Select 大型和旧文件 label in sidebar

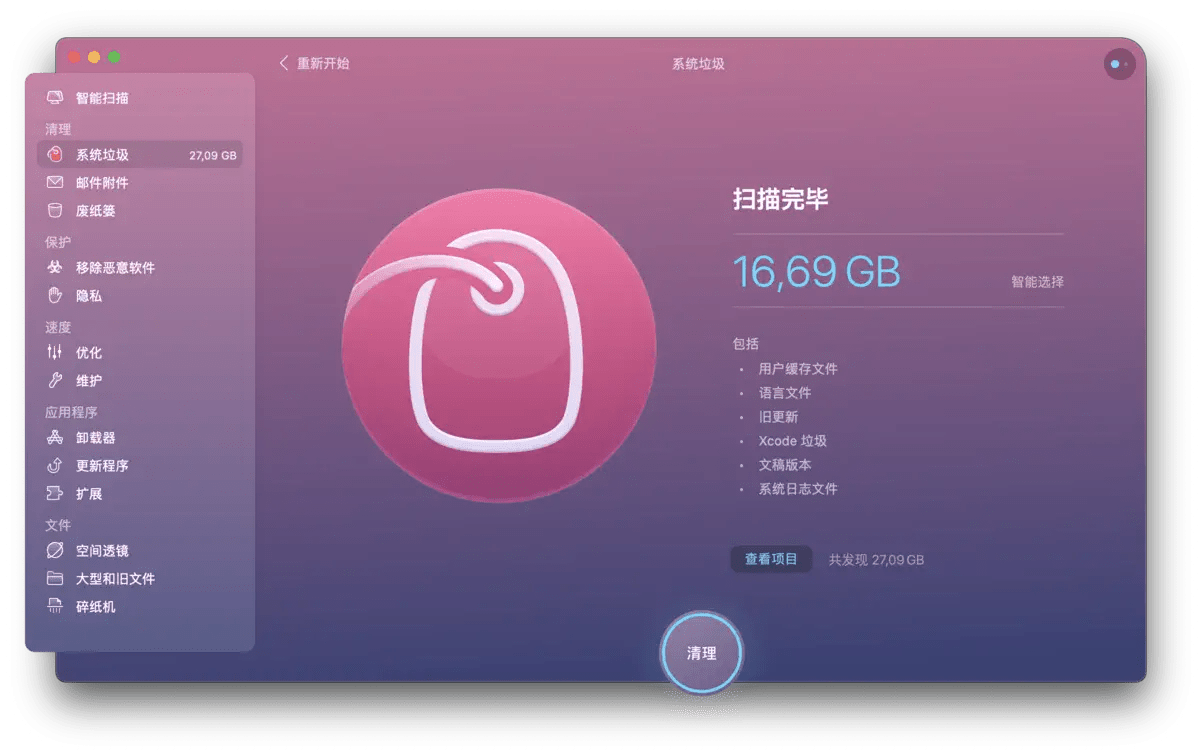tap(115, 579)
